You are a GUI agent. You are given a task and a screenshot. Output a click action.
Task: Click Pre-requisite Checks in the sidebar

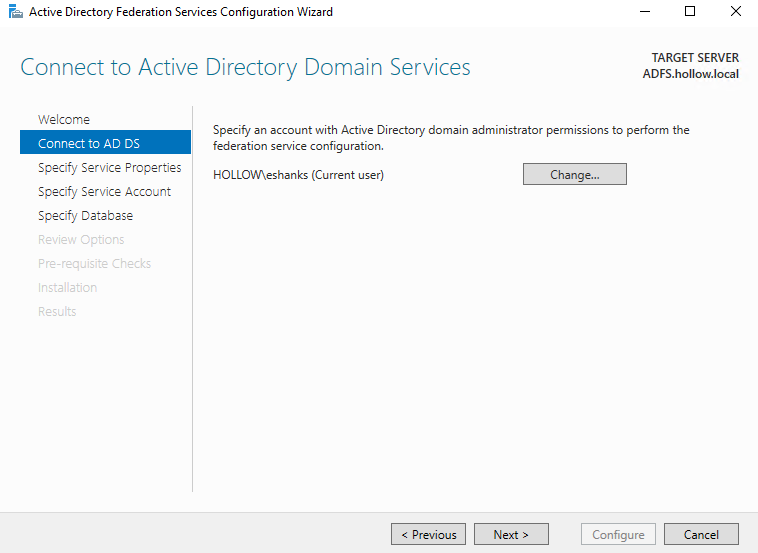coord(94,264)
